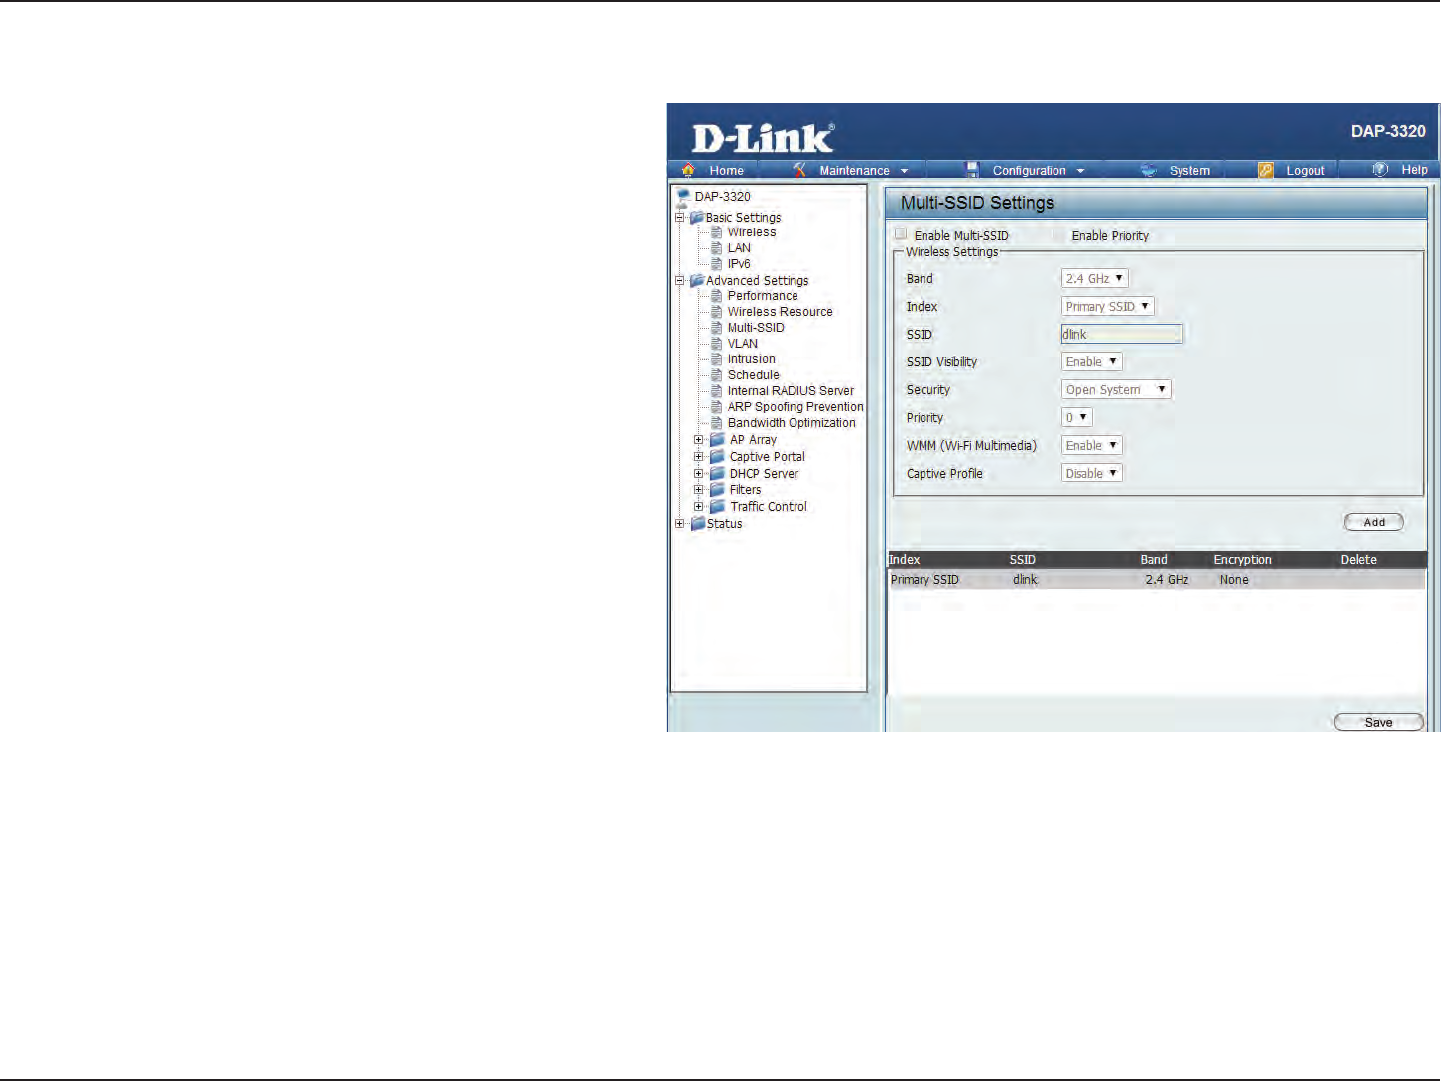1441x1081 pixels.
Task: Click the Basic Settings folder icon
Action: click(697, 217)
